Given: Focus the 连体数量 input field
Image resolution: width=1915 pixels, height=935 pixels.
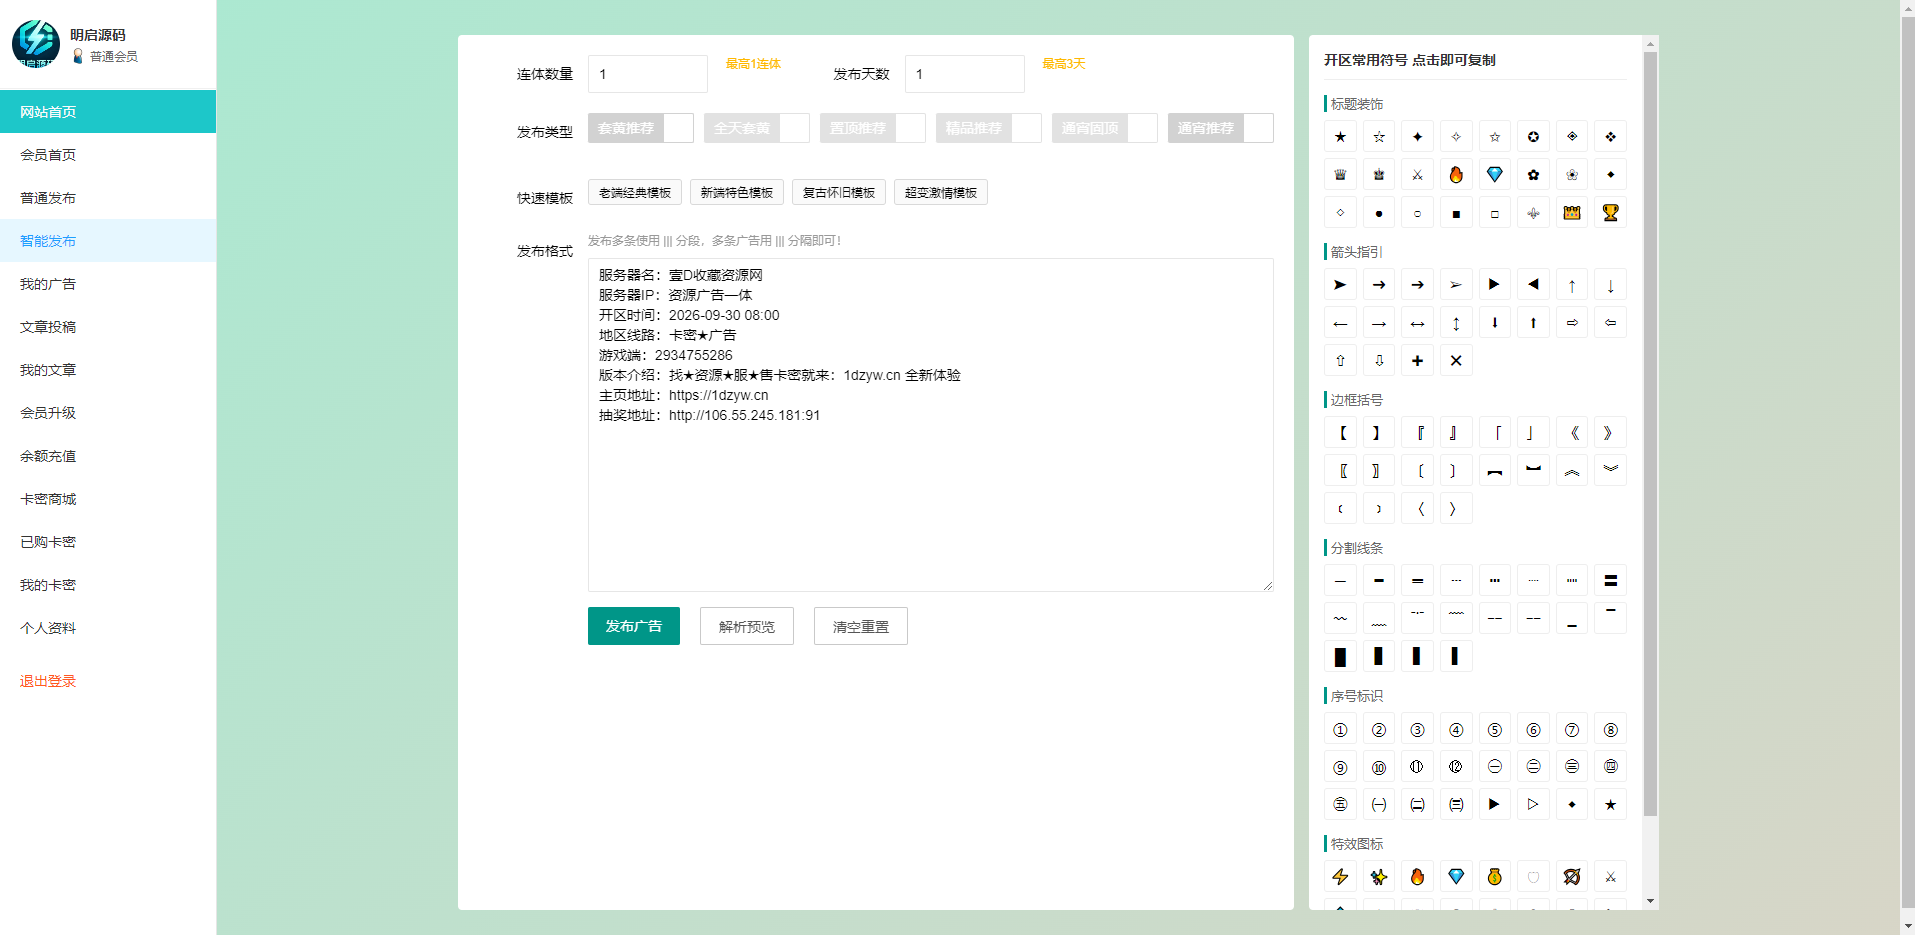Looking at the screenshot, I should click(648, 74).
